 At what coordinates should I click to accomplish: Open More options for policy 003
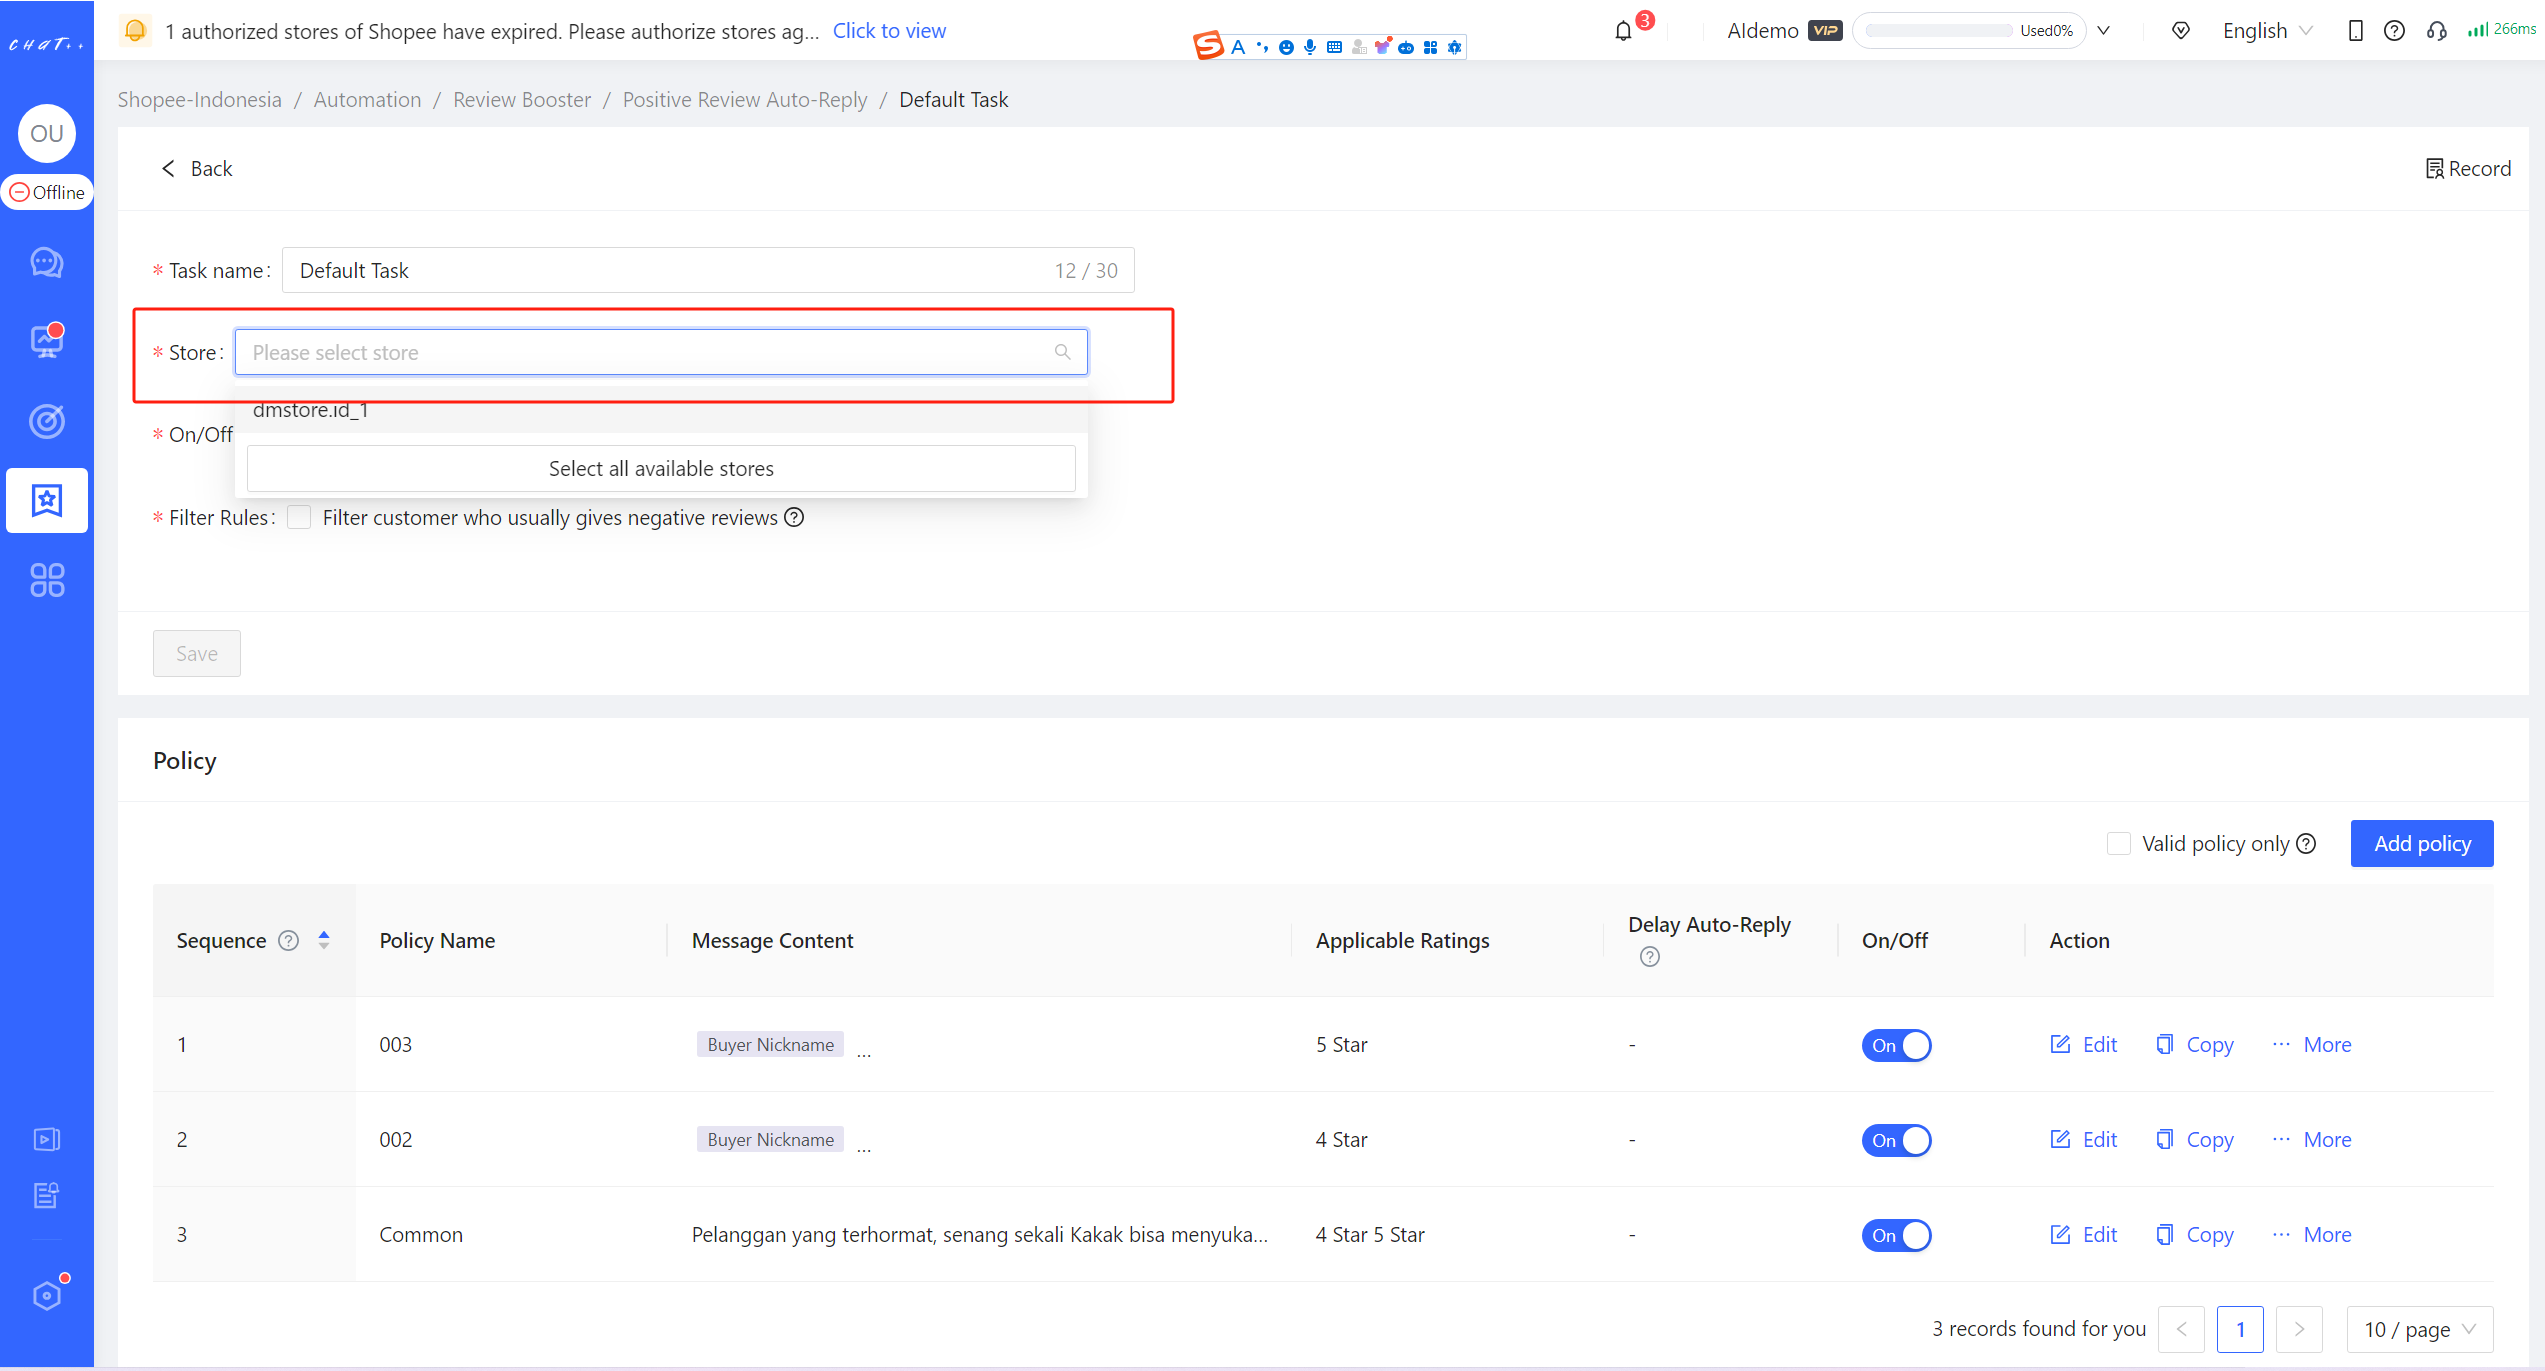pos(2311,1044)
